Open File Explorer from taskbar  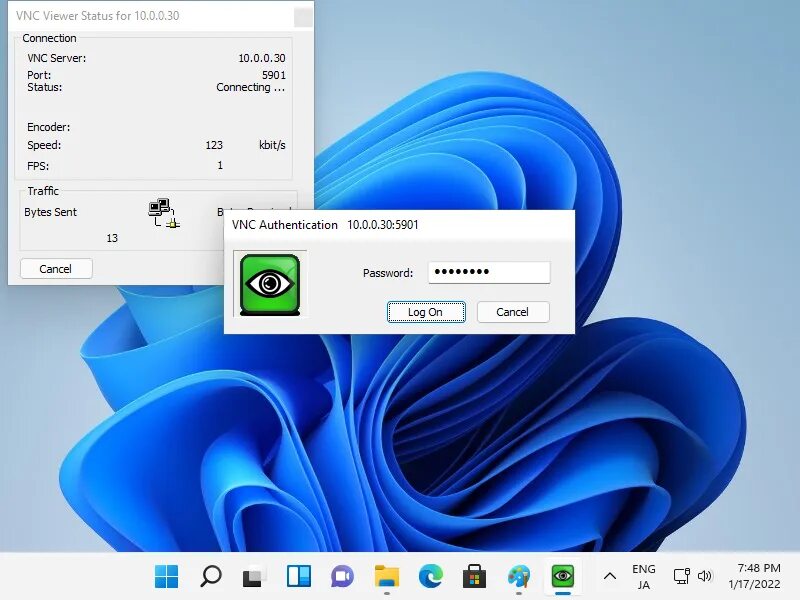click(387, 577)
